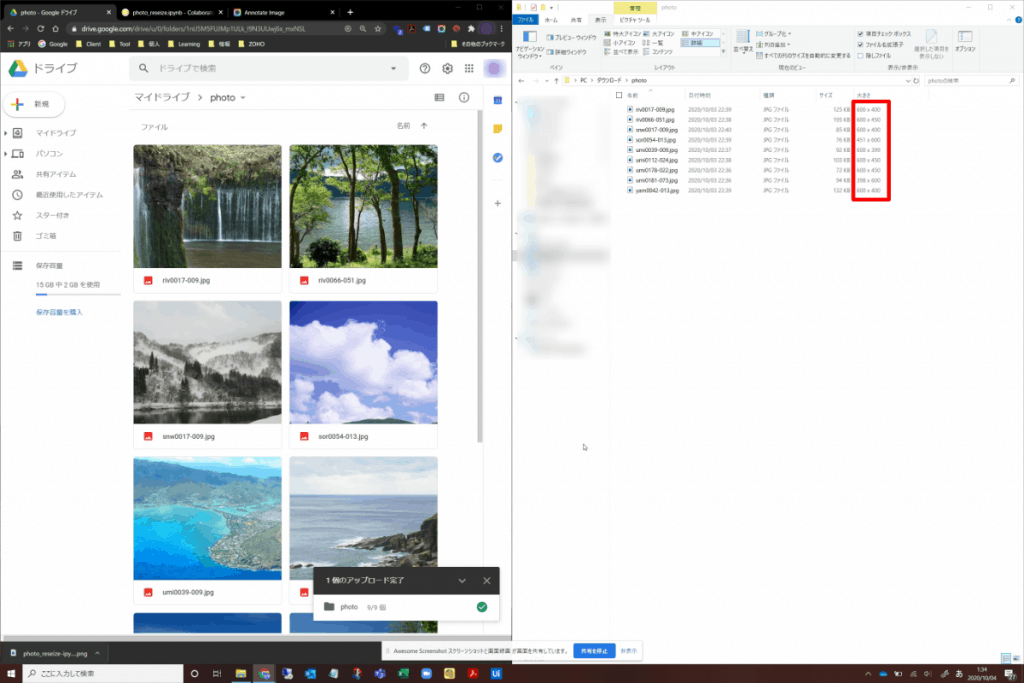Open the ホーム ribbon tab in Explorer

click(551, 19)
